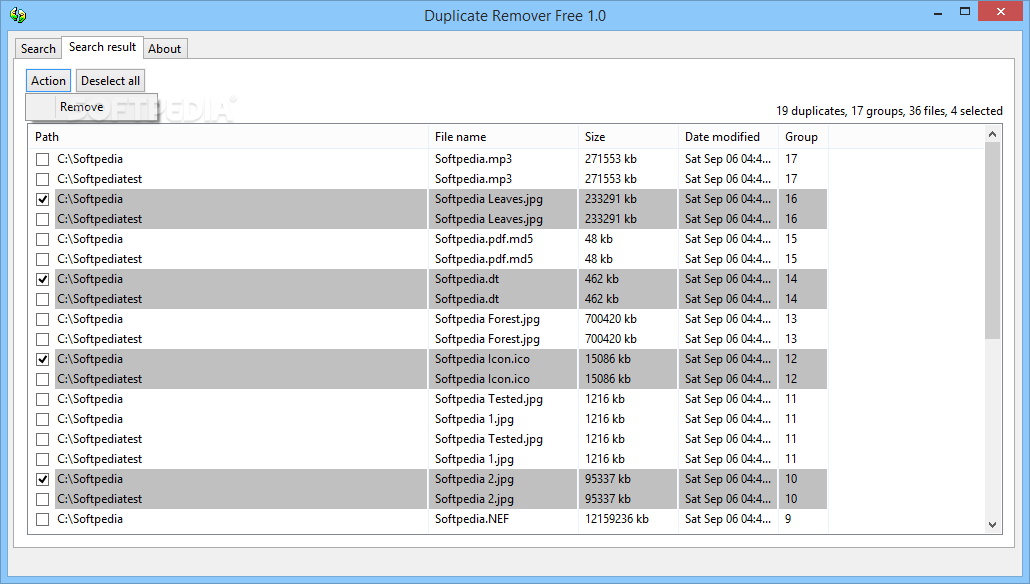Minimize the Duplicate Remover window
The height and width of the screenshot is (584, 1030).
coord(938,12)
